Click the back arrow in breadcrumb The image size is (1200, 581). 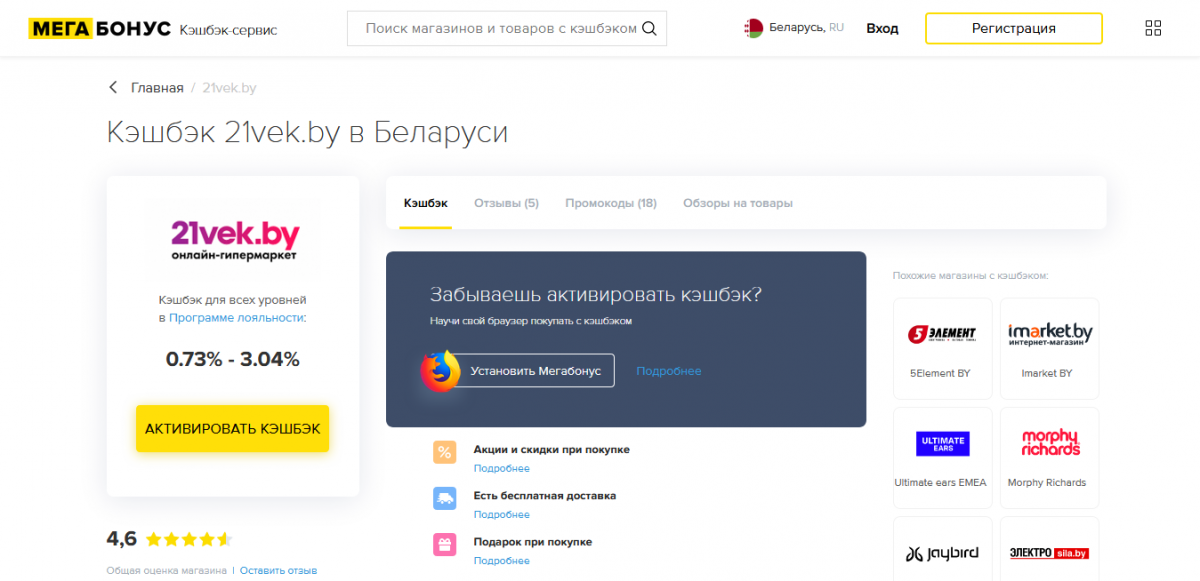click(113, 88)
